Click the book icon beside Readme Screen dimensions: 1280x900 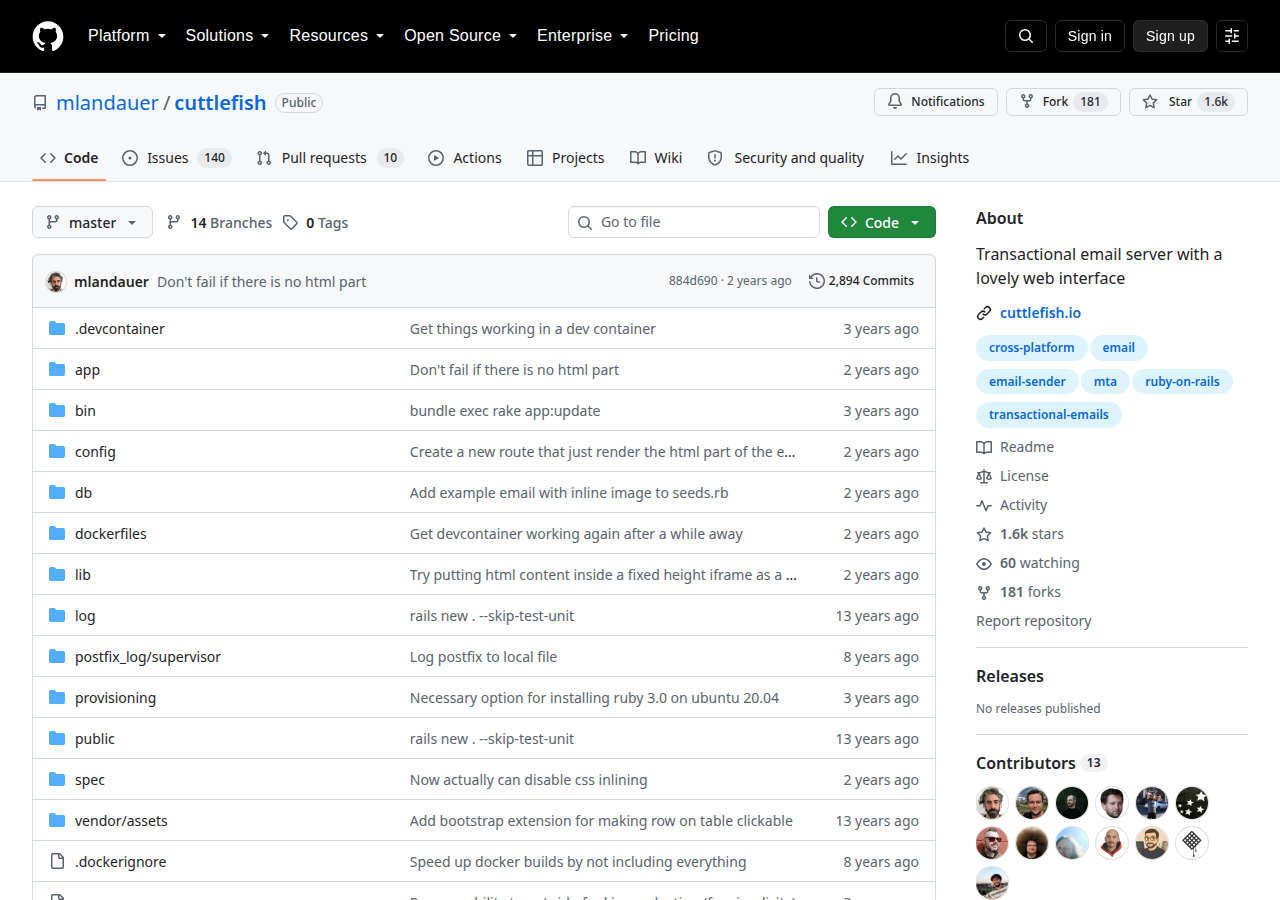pos(984,447)
